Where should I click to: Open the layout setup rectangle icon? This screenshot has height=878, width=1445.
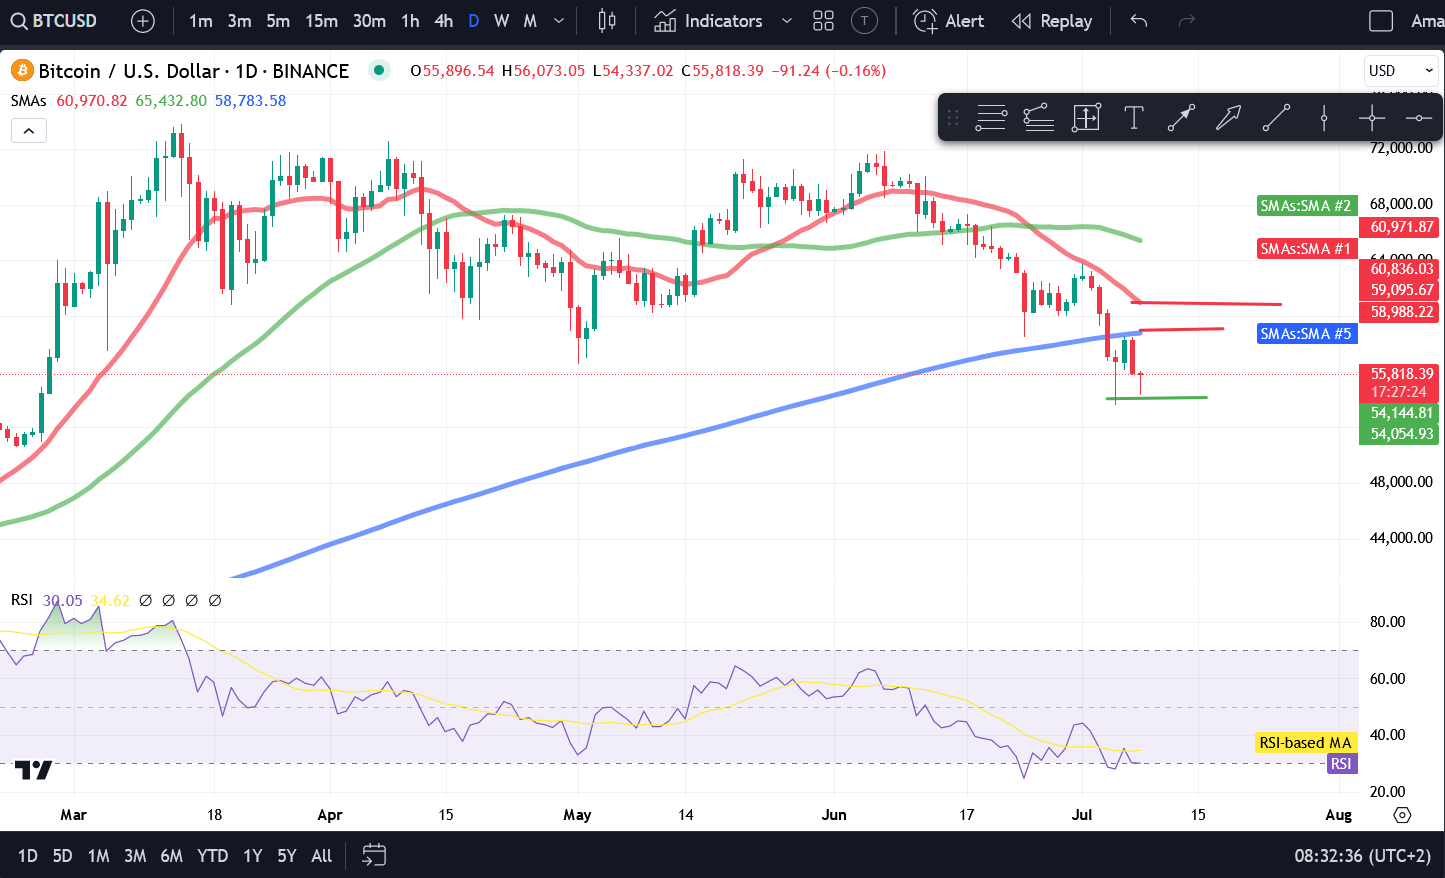pyautogui.click(x=1381, y=21)
